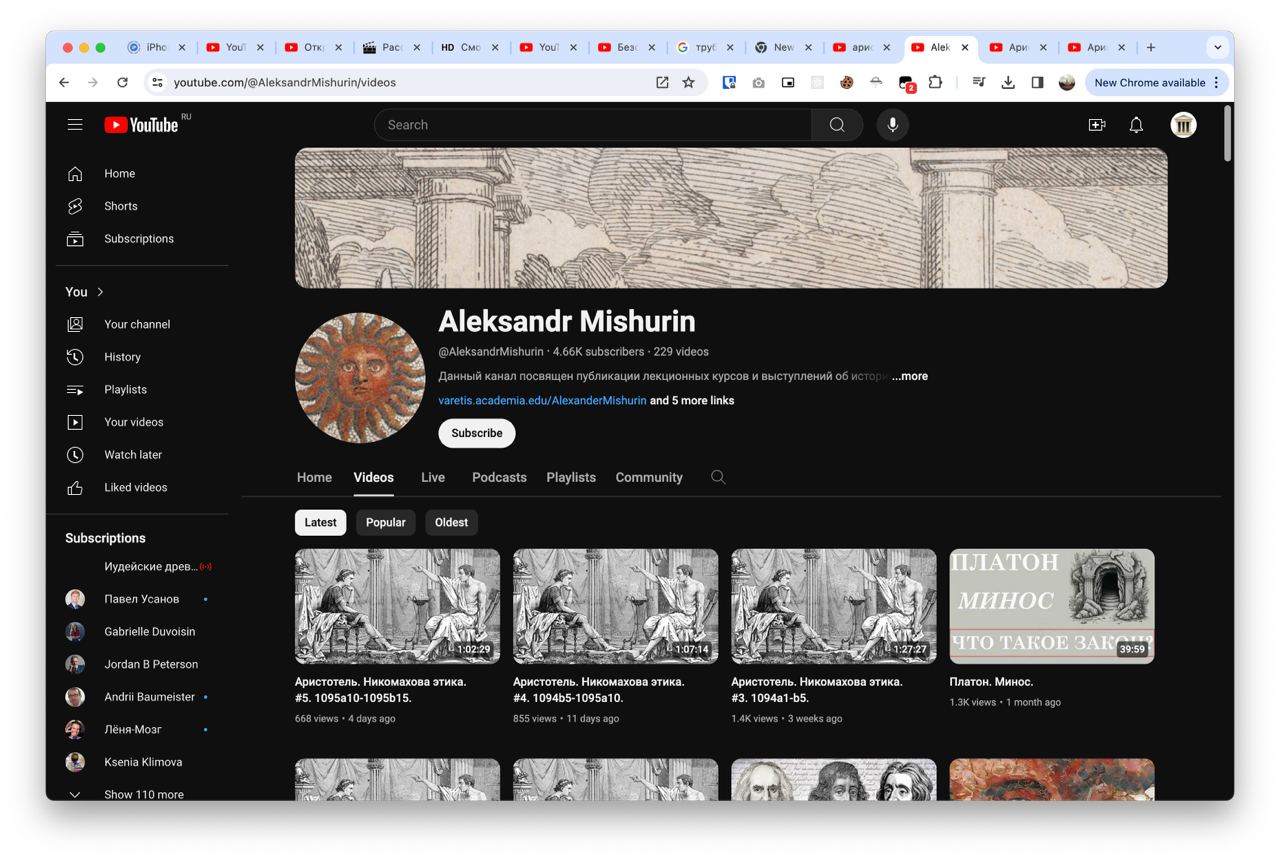Click New Chrome available update button

[x=1156, y=83]
